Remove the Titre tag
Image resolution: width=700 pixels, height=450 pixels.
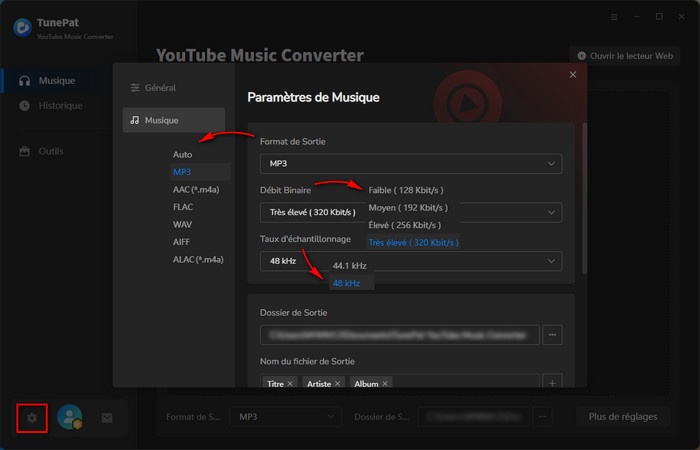click(290, 383)
